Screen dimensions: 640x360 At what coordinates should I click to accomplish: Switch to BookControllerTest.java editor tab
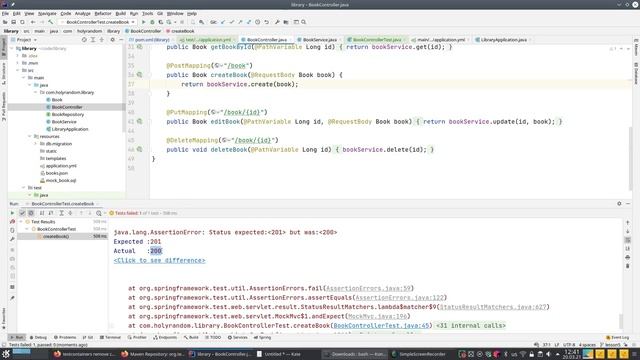pos(377,40)
